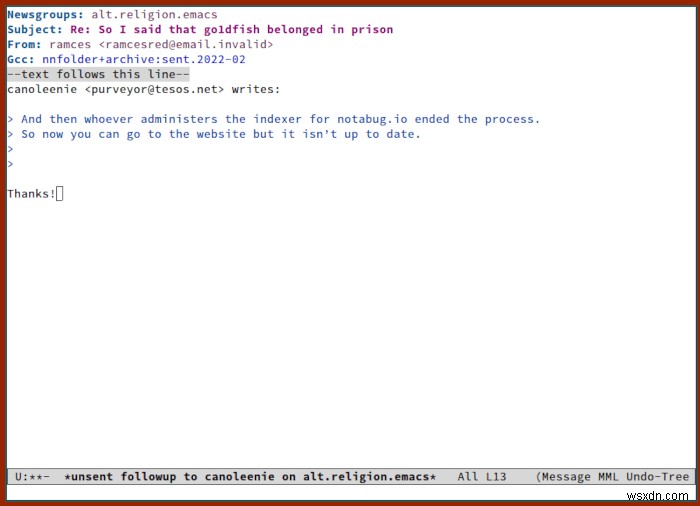Click the quoted line starting 'So now you'

[x=214, y=134]
